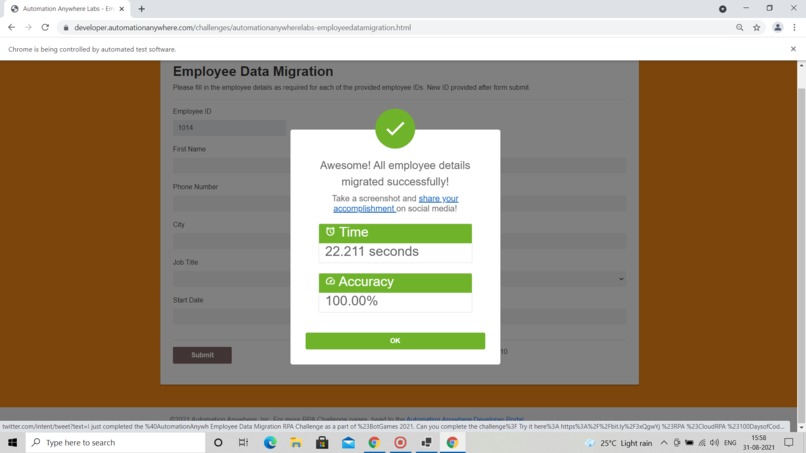Open the weather widget showing 25°C Light rain
This screenshot has width=806, height=453.
click(619, 443)
